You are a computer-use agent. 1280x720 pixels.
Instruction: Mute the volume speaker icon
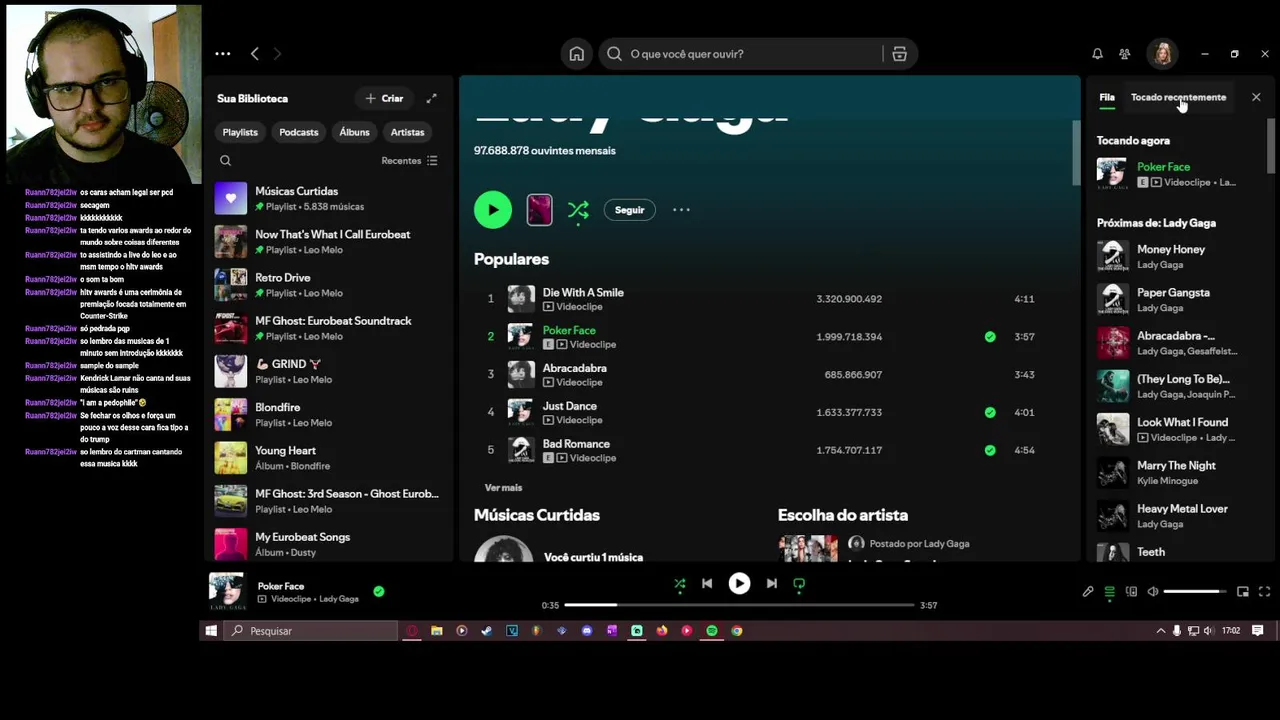pyautogui.click(x=1153, y=592)
